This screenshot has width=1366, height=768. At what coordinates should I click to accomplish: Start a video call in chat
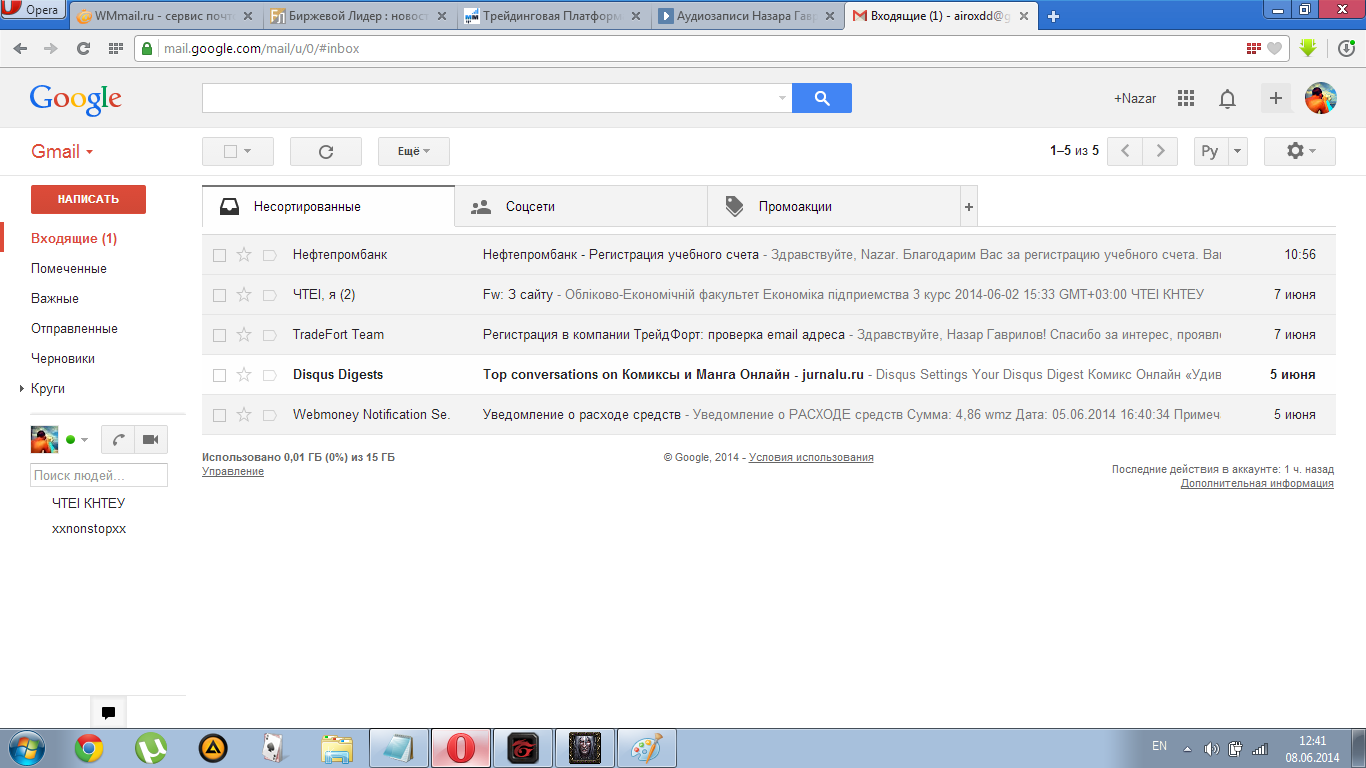pyautogui.click(x=151, y=440)
